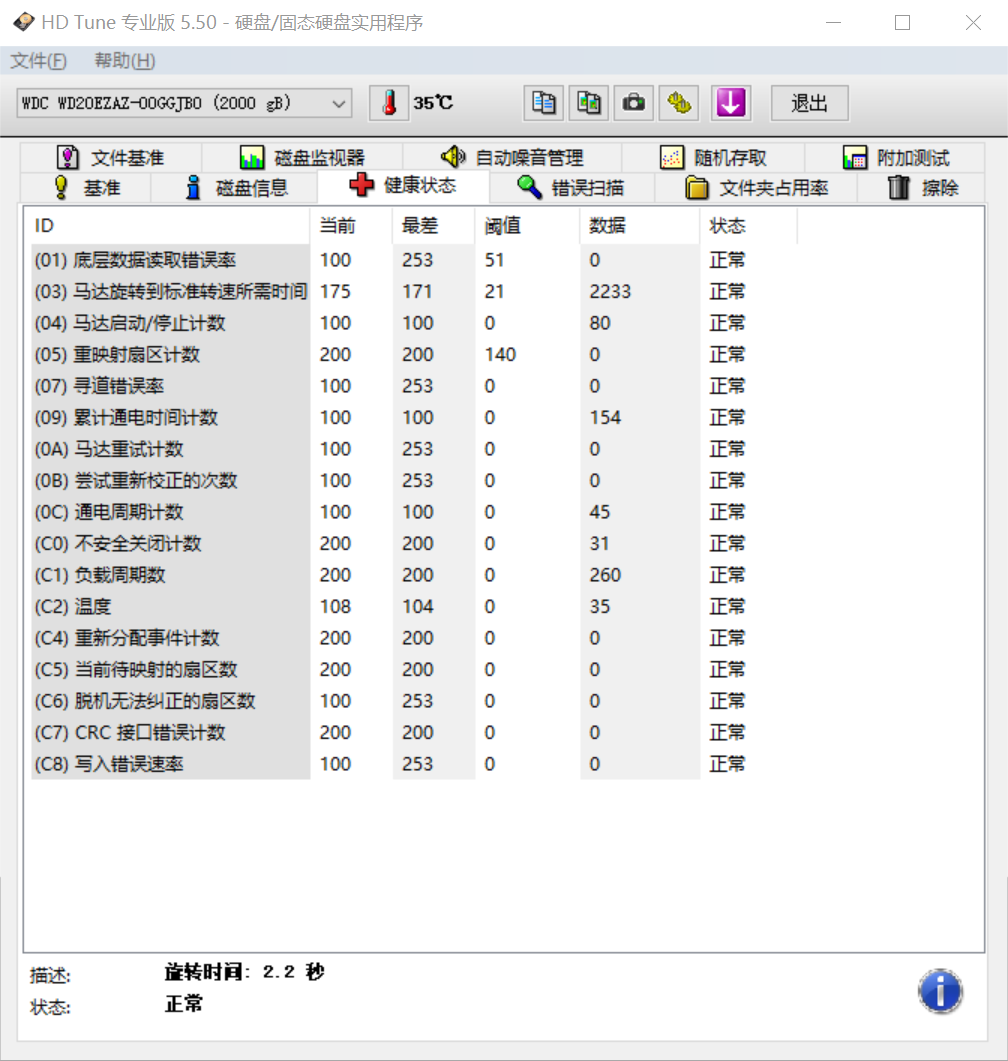This screenshot has height=1061, width=1008.
Task: Click the 35℃ temperature reading
Action: (x=433, y=103)
